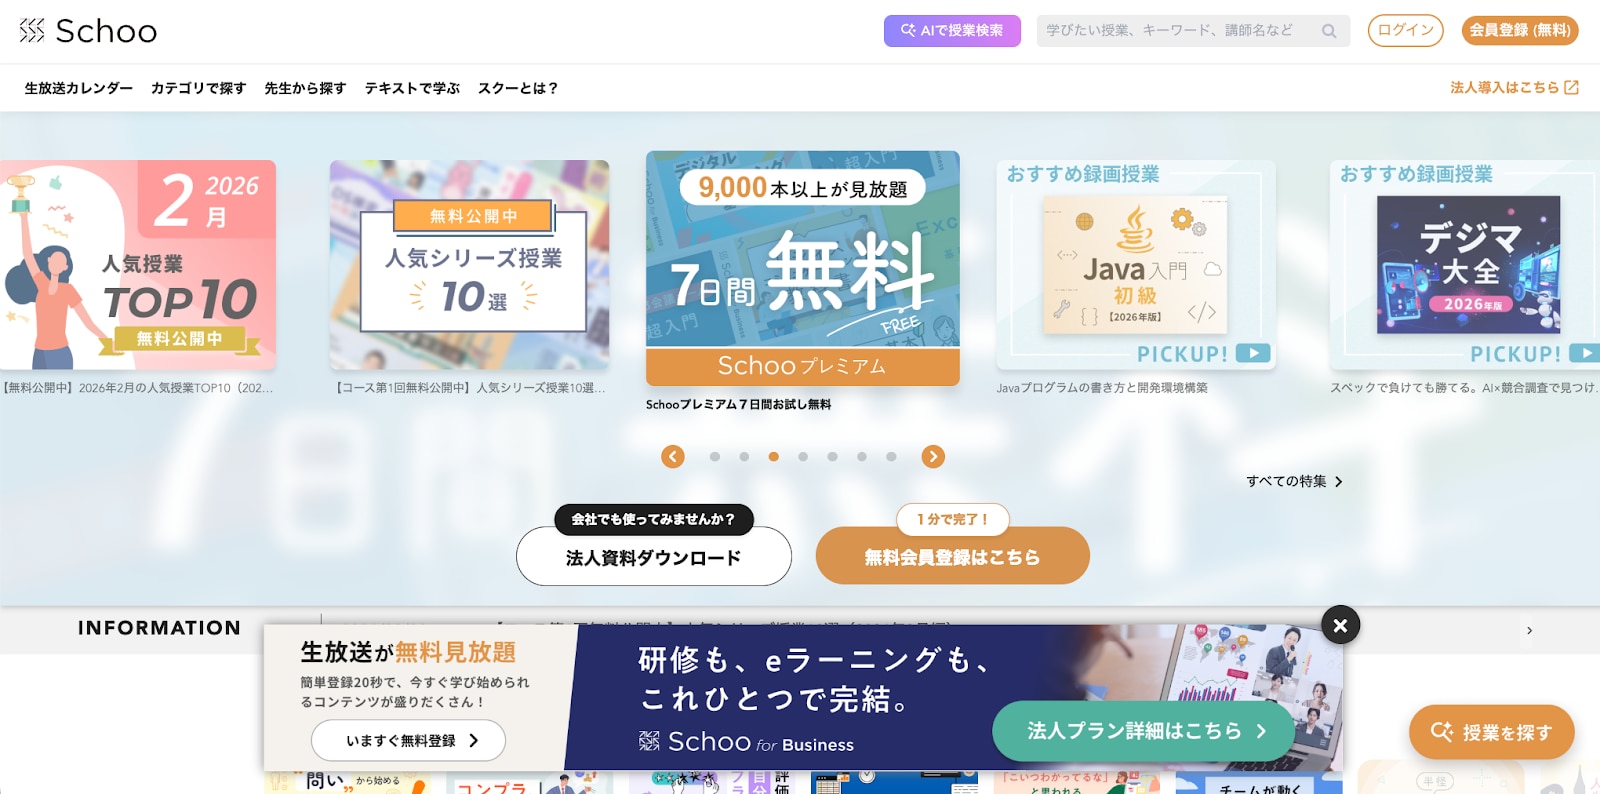Click the ログイン button

click(1405, 30)
